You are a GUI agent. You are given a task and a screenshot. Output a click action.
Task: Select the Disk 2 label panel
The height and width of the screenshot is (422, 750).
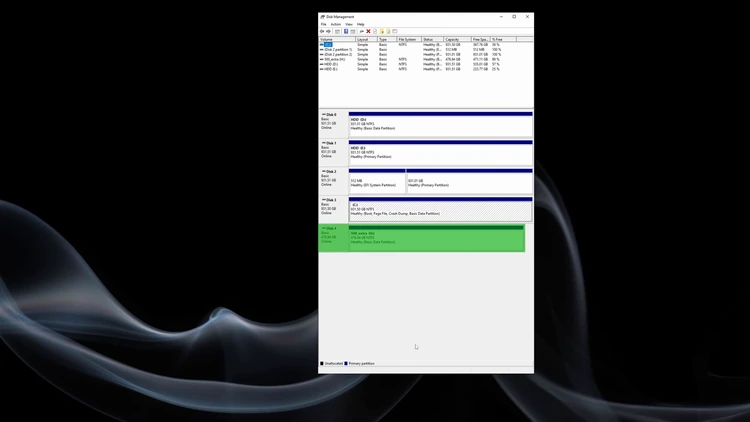point(333,181)
